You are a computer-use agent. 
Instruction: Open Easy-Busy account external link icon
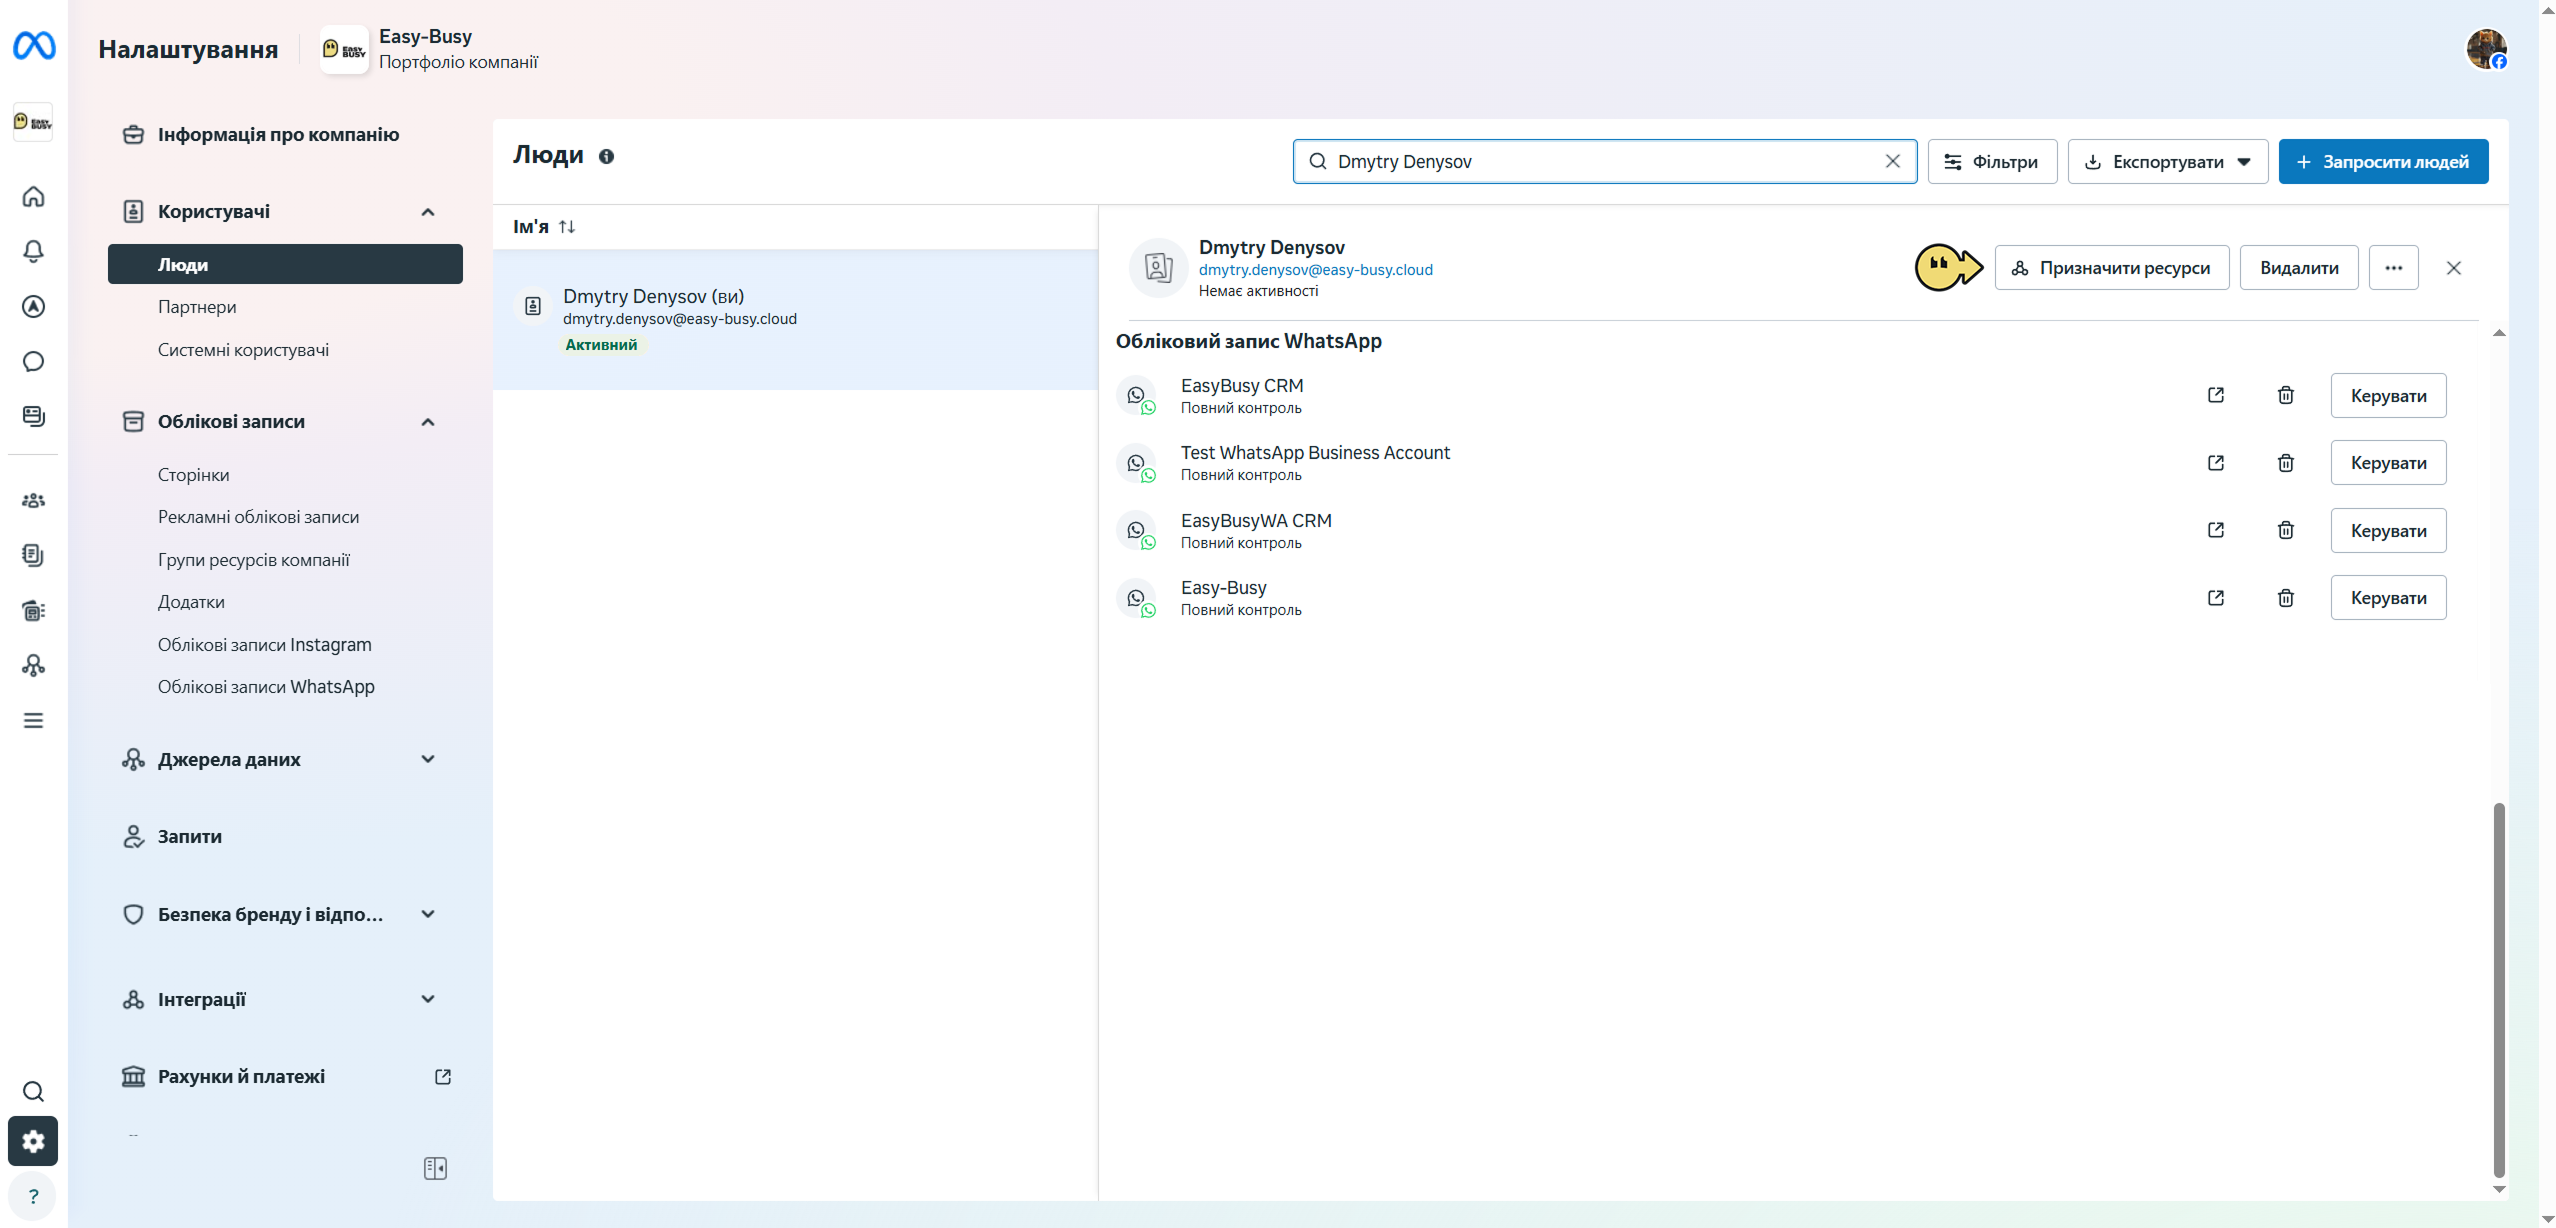point(2216,598)
